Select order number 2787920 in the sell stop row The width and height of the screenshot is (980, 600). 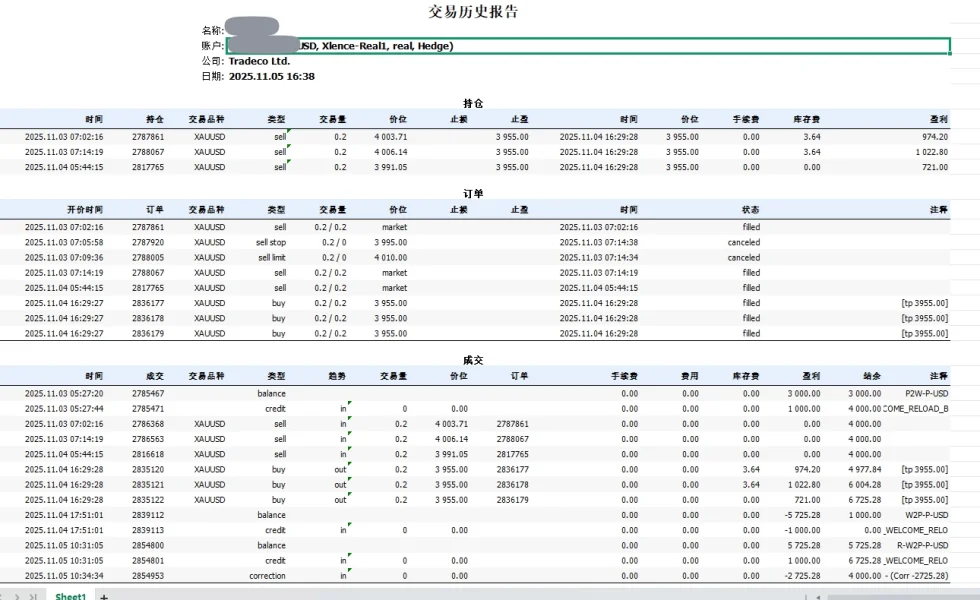coord(148,242)
